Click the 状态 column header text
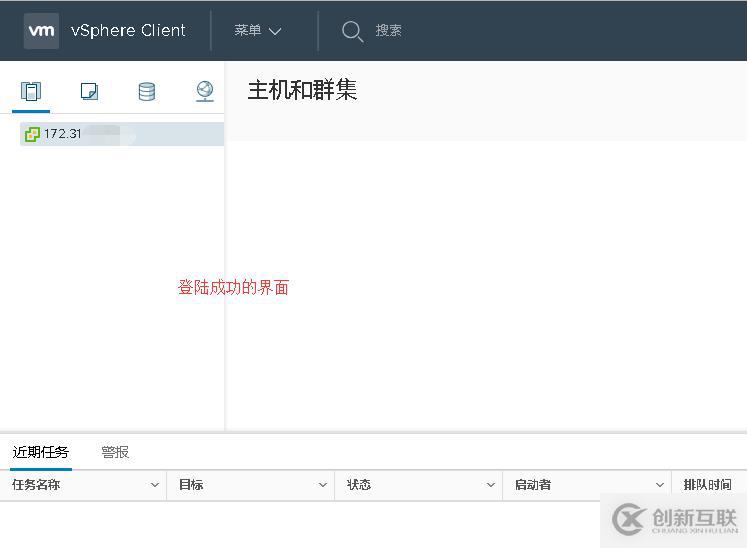This screenshot has height=548, width=747. click(x=359, y=485)
